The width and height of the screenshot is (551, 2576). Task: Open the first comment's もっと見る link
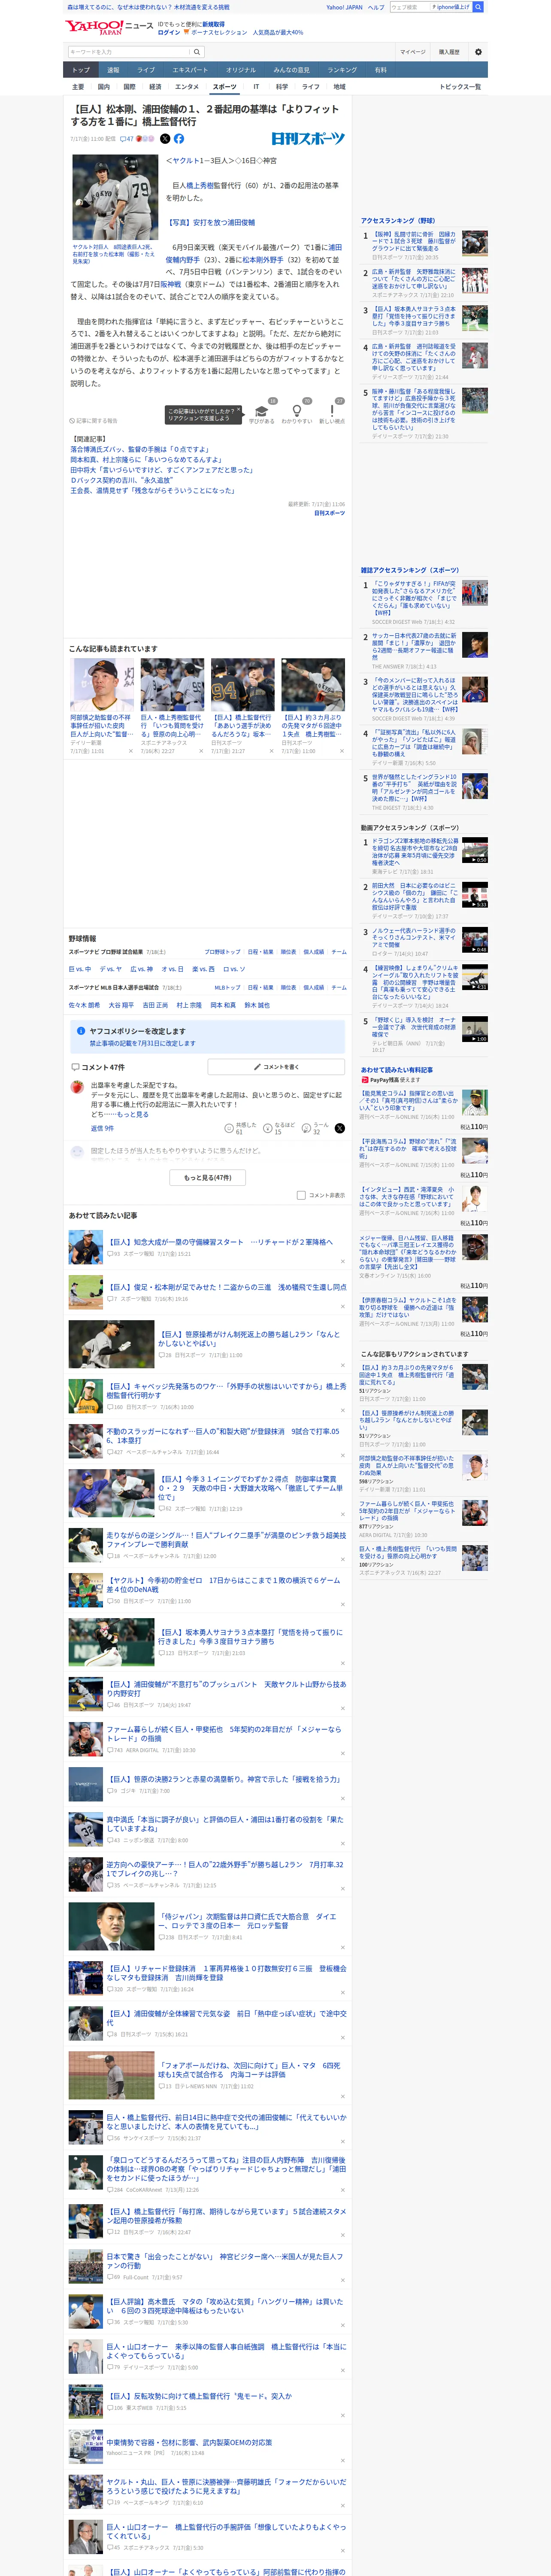133,1114
